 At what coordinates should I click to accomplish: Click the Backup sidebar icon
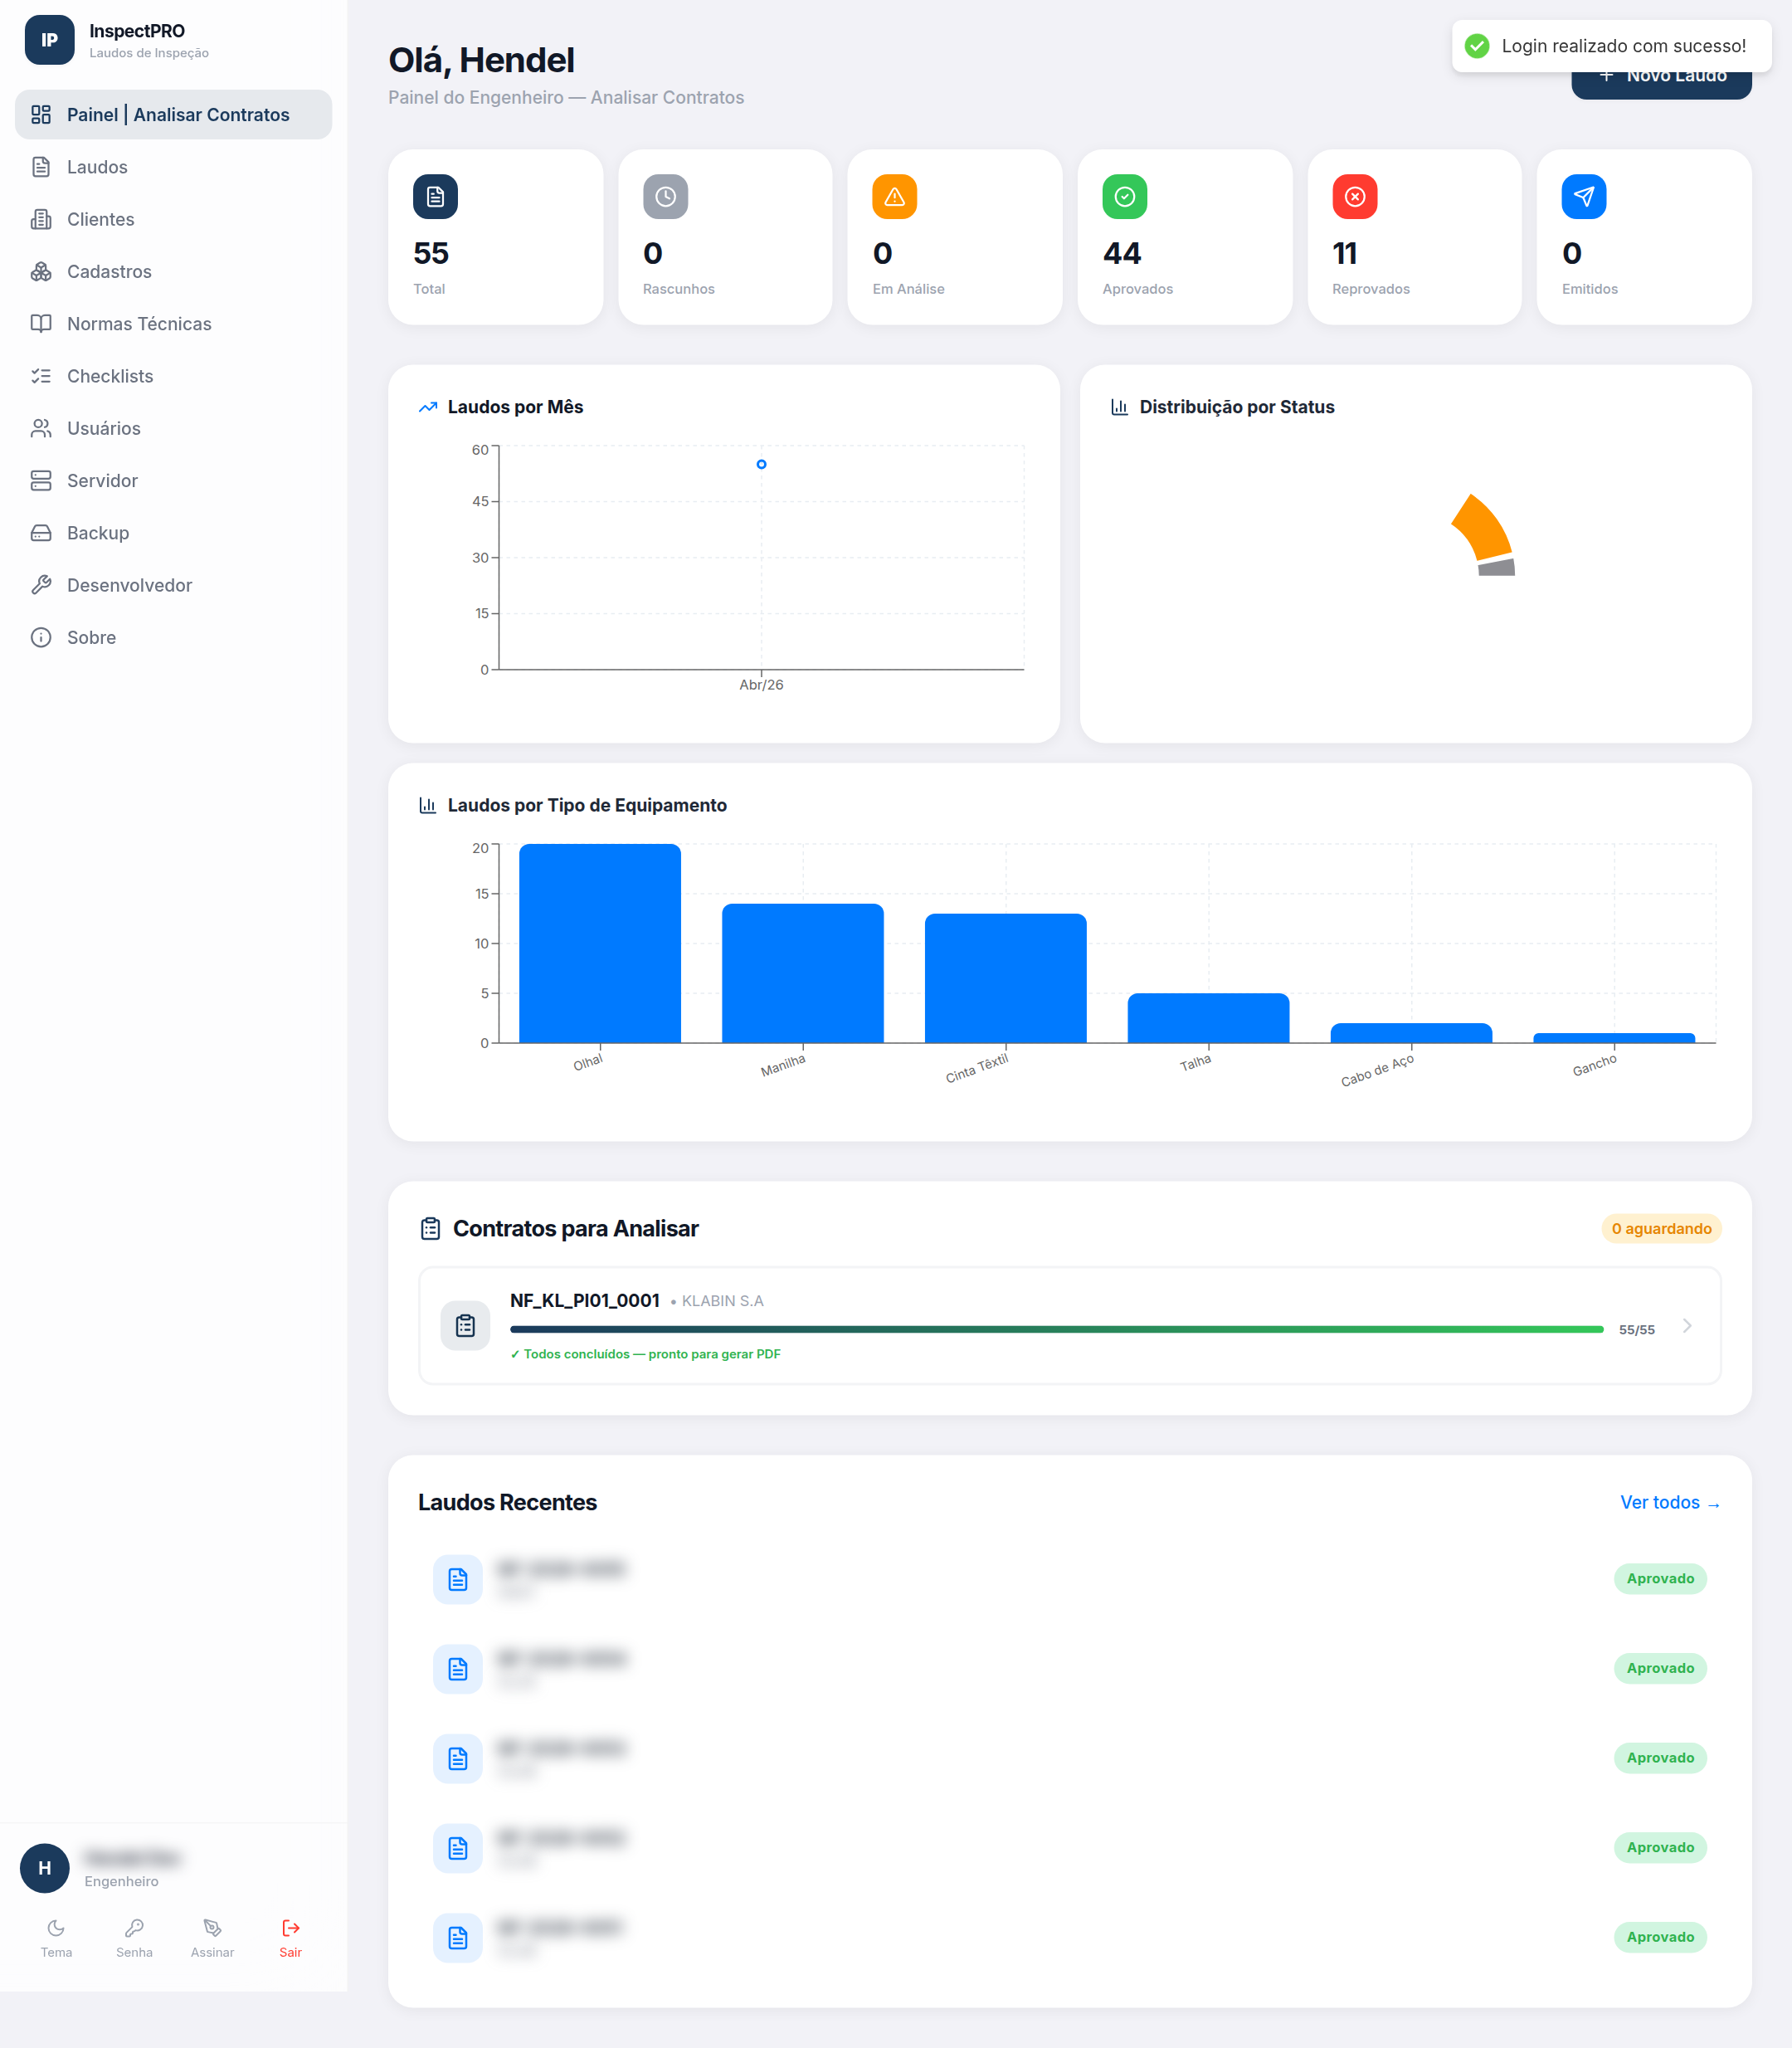pos(41,532)
